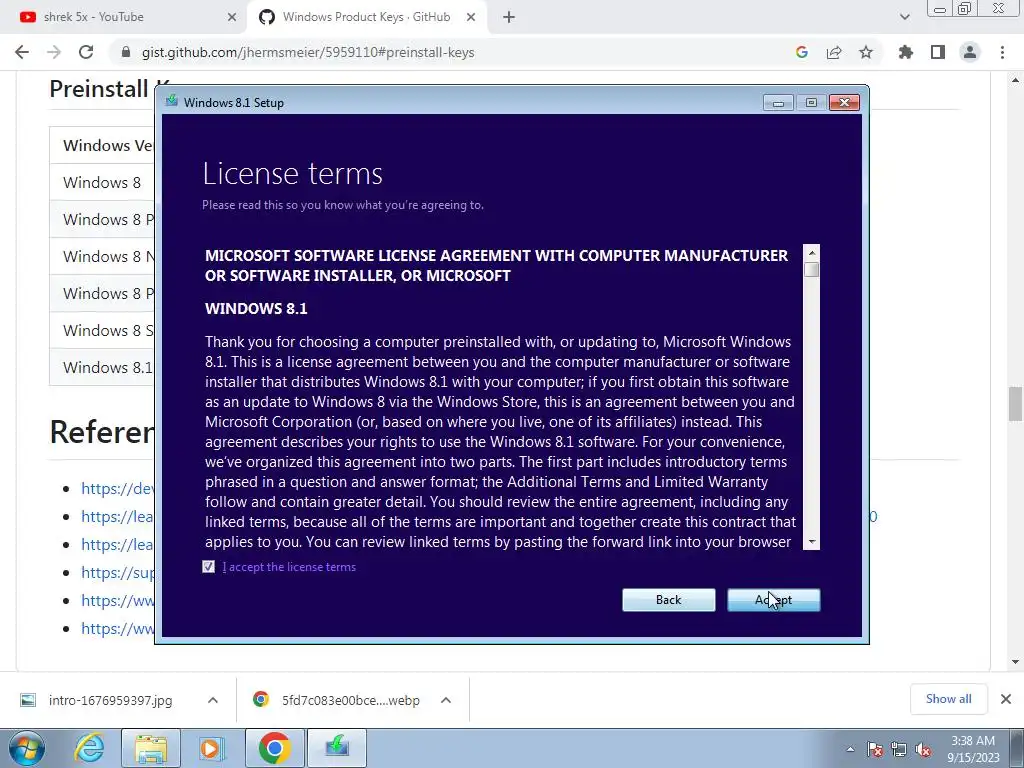
Task: Select Windows Product Keys GitHub tab
Action: [367, 17]
